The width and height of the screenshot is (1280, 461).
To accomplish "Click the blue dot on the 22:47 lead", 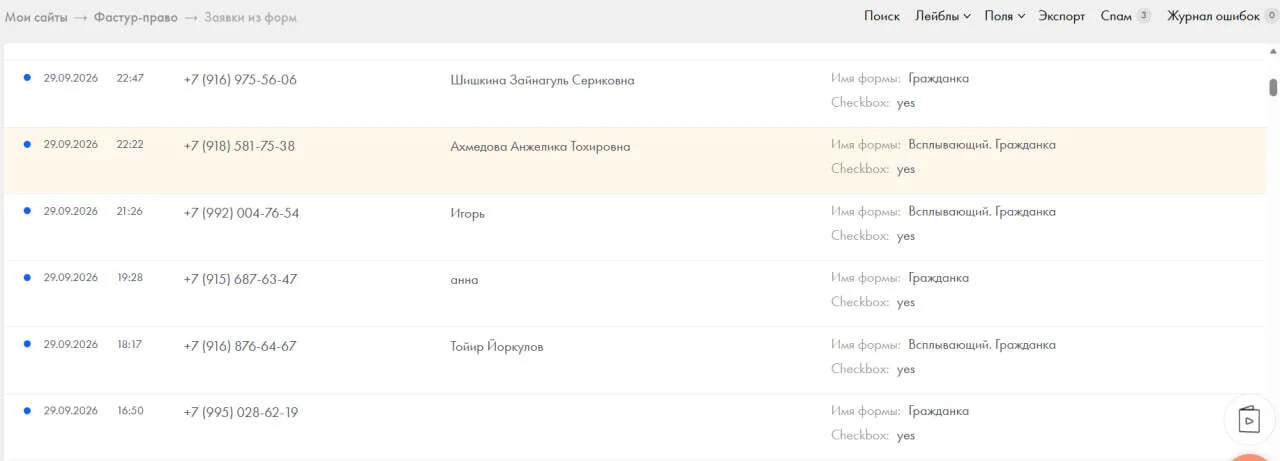I will (27, 77).
